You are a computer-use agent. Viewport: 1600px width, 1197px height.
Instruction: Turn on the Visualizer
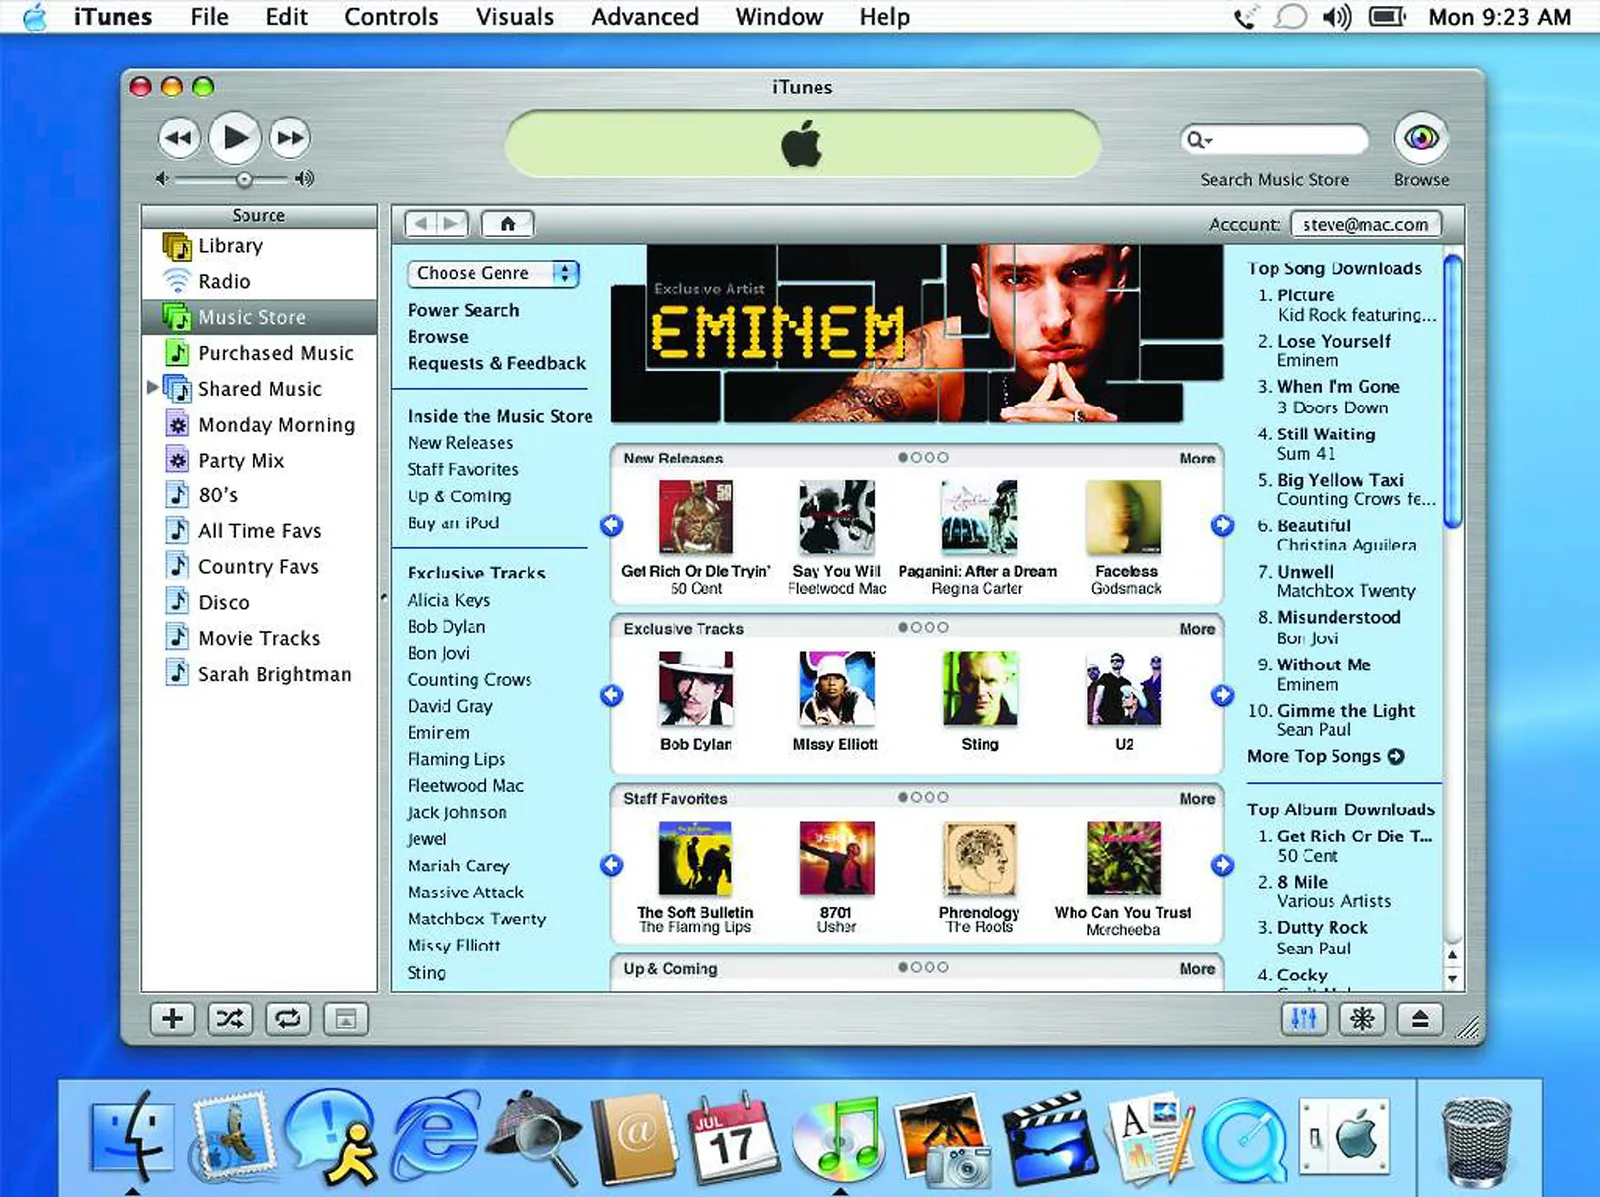pyautogui.click(x=1361, y=1019)
